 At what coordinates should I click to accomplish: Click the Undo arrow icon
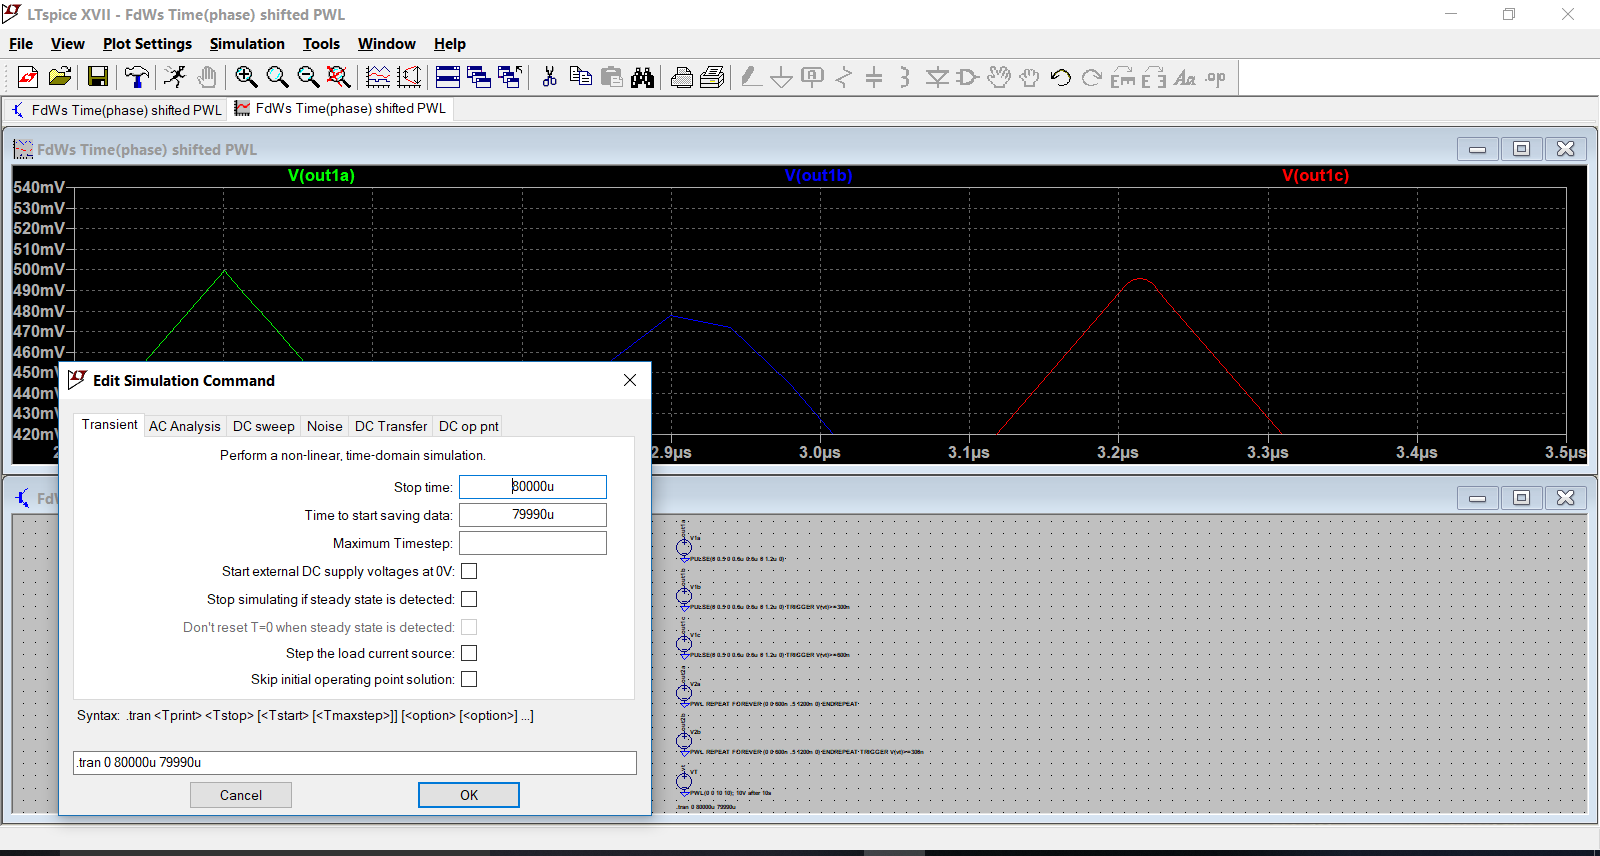pos(1061,77)
